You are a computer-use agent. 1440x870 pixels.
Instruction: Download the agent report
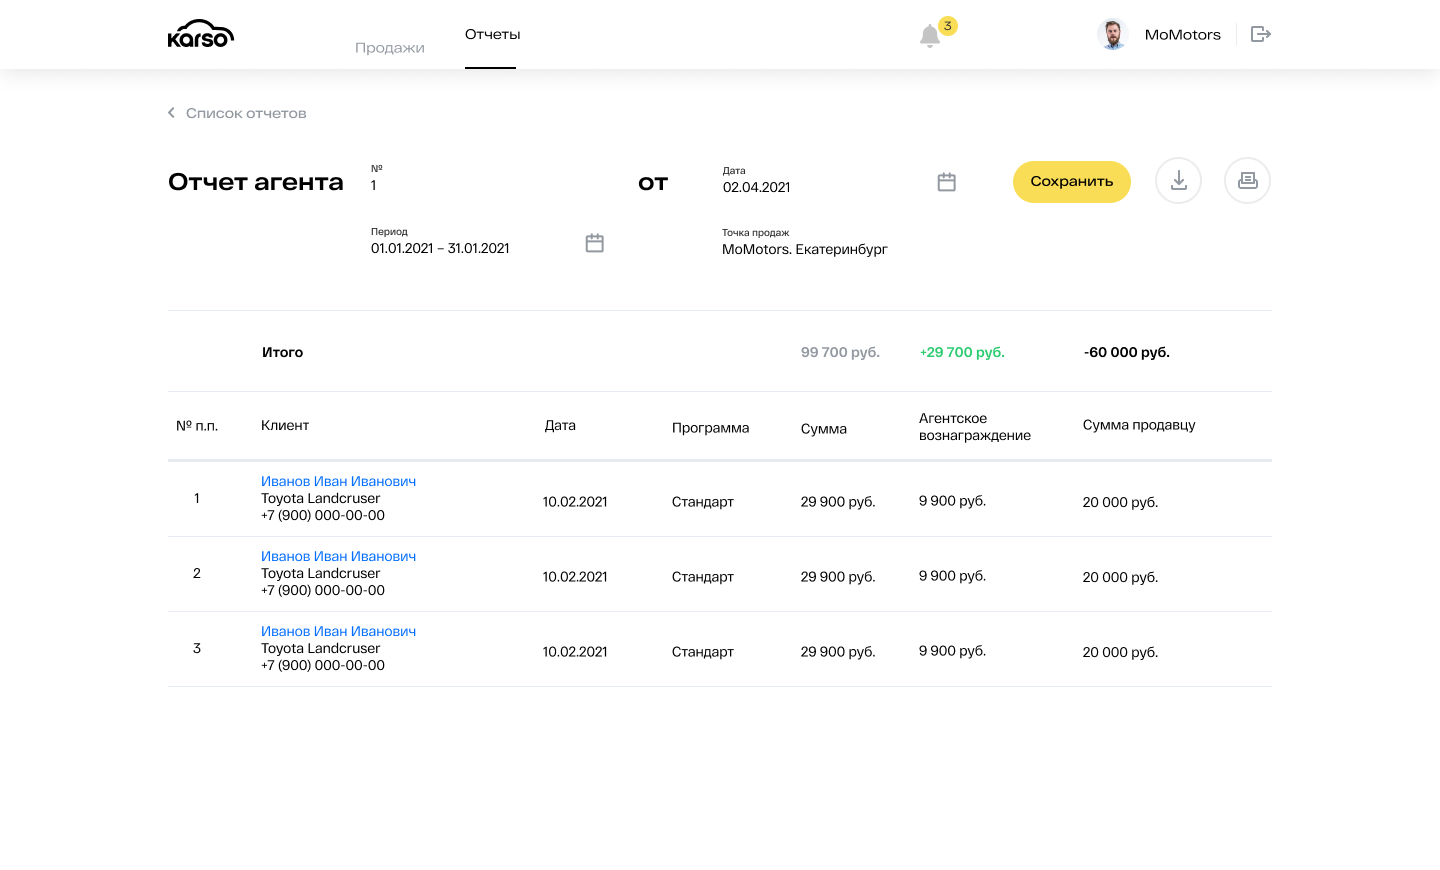pos(1178,181)
